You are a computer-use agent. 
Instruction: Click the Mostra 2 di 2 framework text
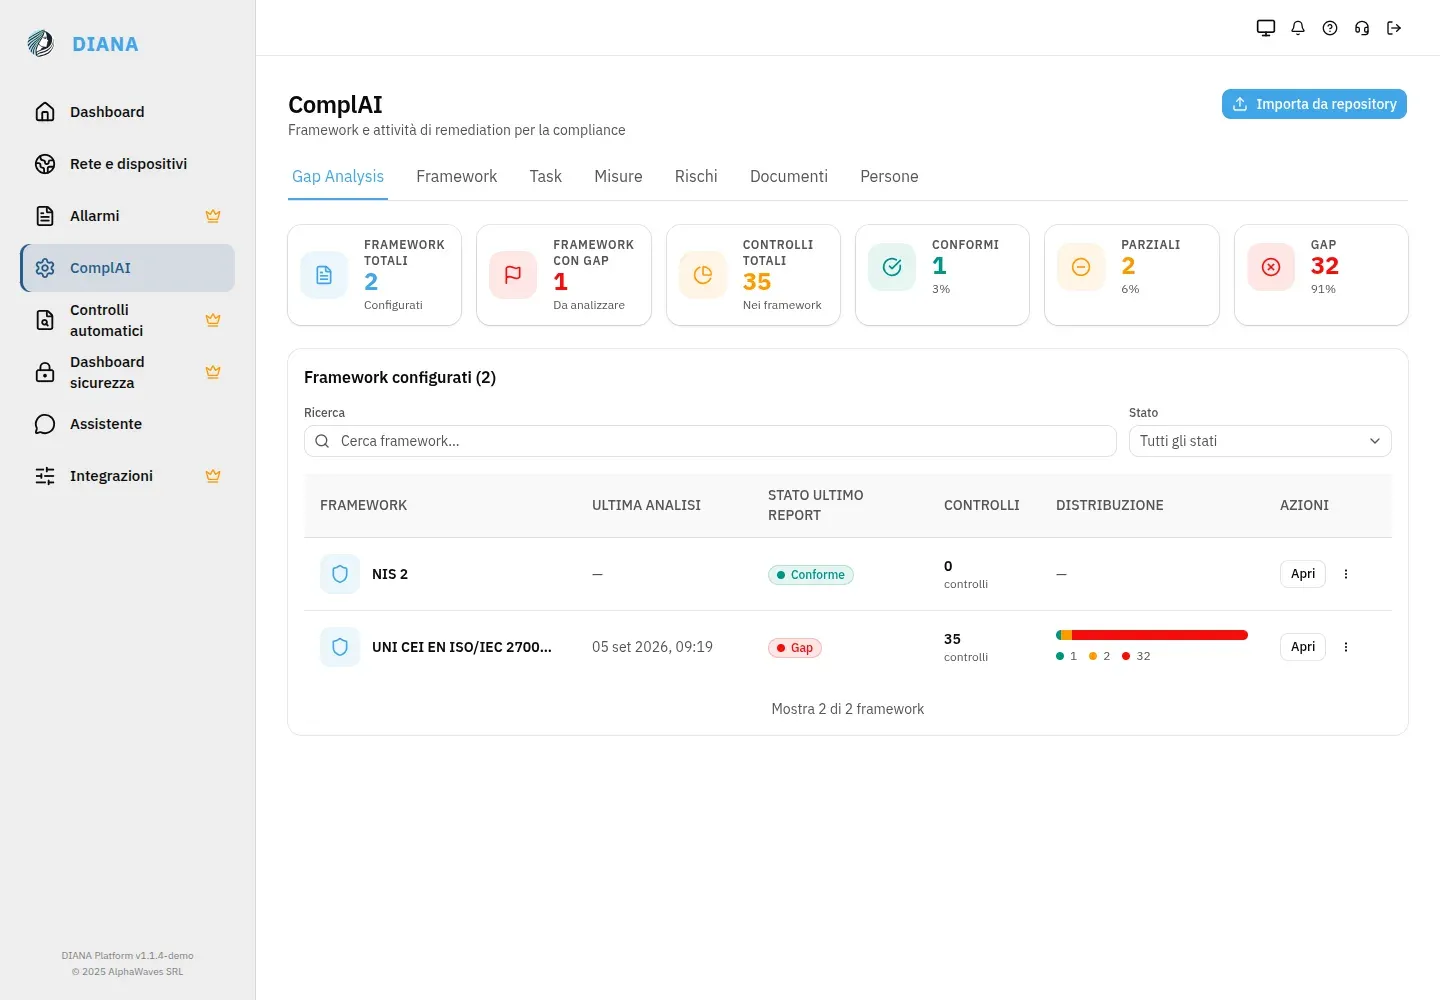[848, 709]
